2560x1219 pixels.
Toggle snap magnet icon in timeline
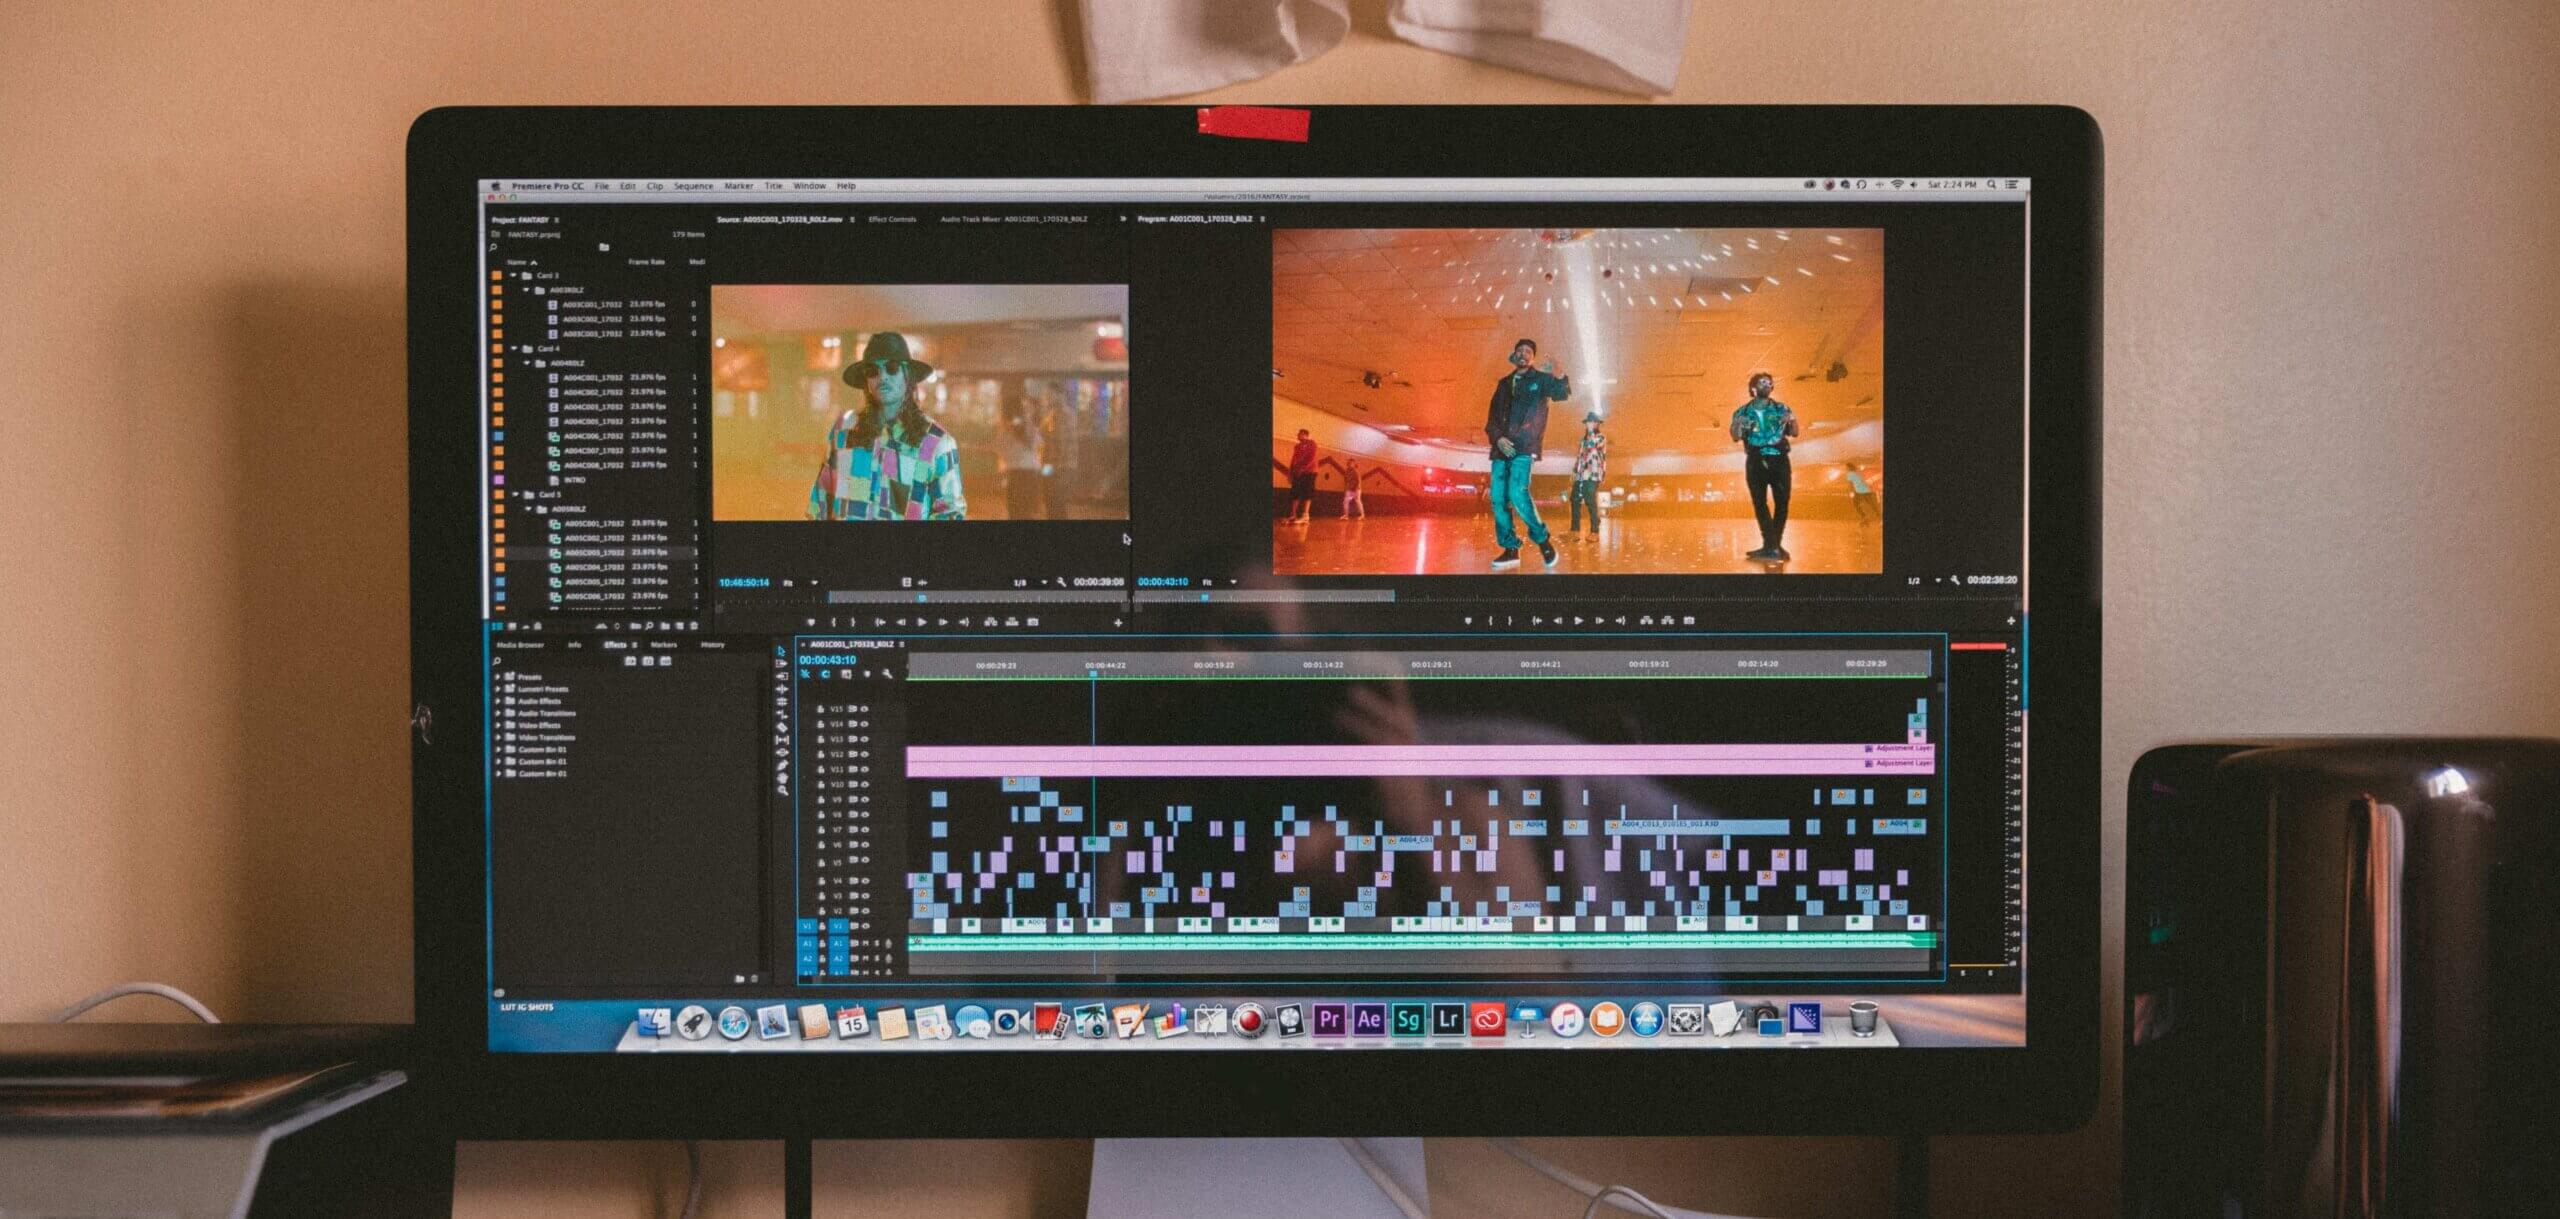click(825, 674)
